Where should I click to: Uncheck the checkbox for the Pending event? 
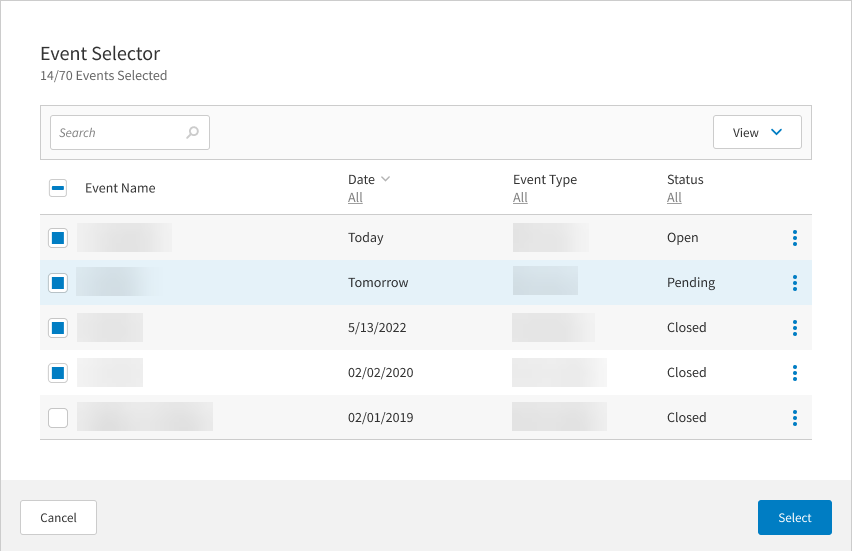58,283
